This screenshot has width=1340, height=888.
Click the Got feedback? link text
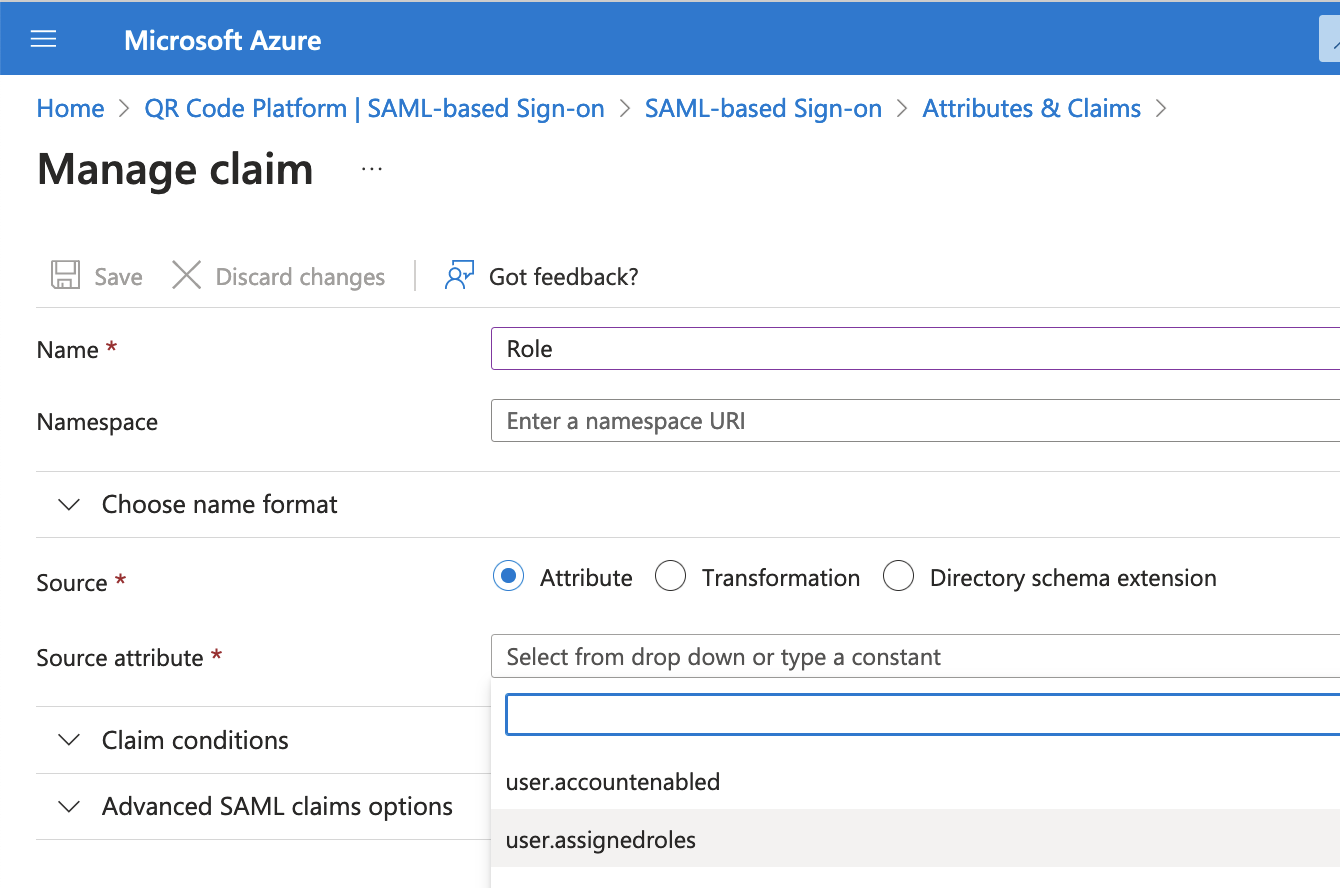click(563, 277)
